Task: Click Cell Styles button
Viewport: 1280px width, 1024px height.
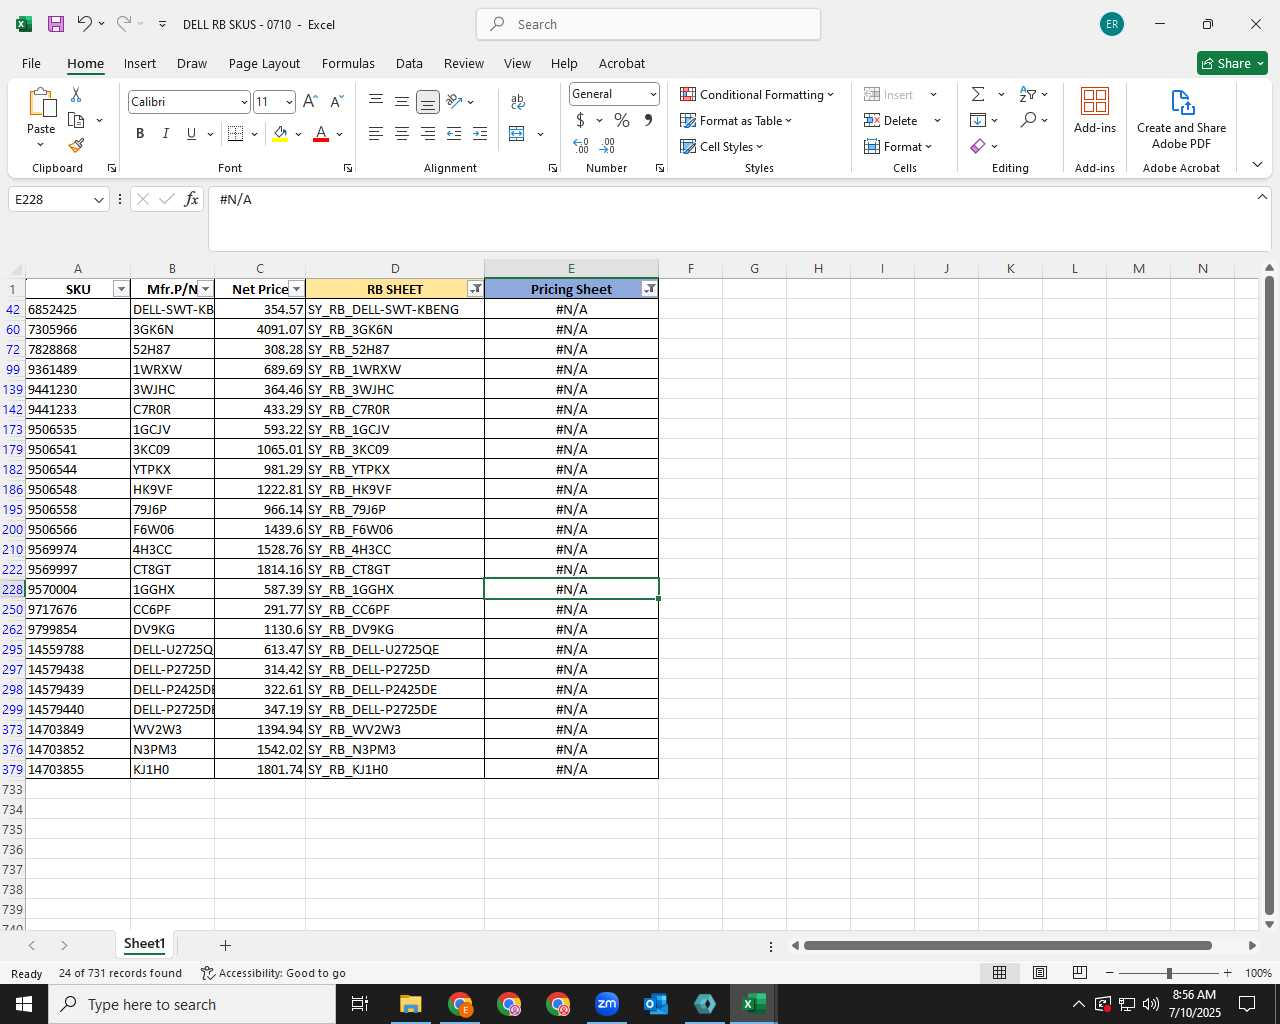Action: click(722, 146)
